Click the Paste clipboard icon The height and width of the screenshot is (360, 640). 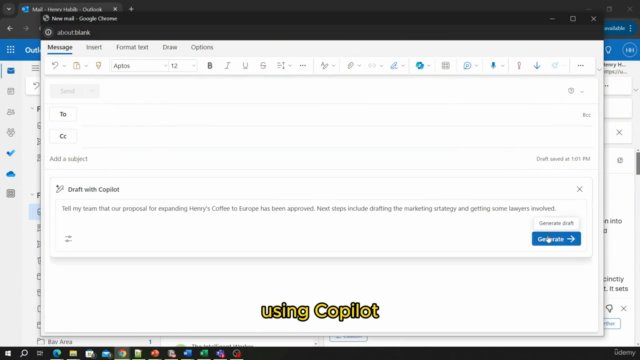click(76, 65)
